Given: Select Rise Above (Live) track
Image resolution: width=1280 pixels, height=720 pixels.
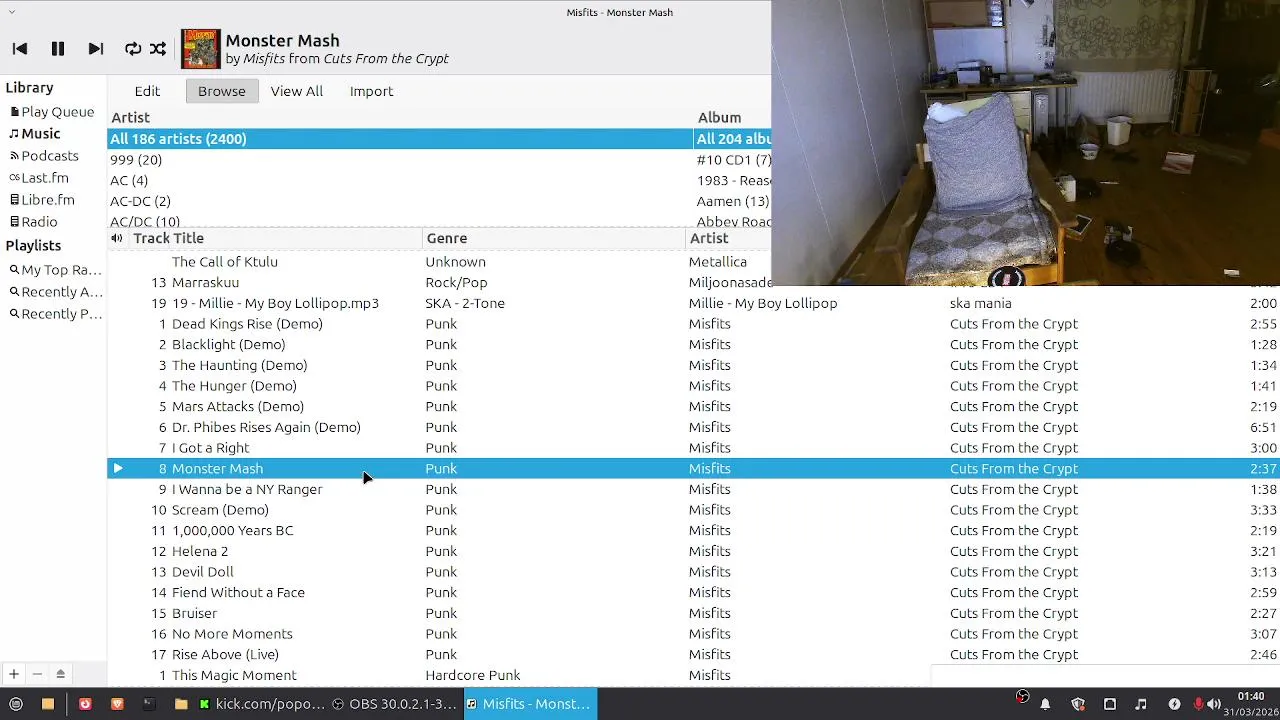Looking at the screenshot, I should tap(225, 655).
